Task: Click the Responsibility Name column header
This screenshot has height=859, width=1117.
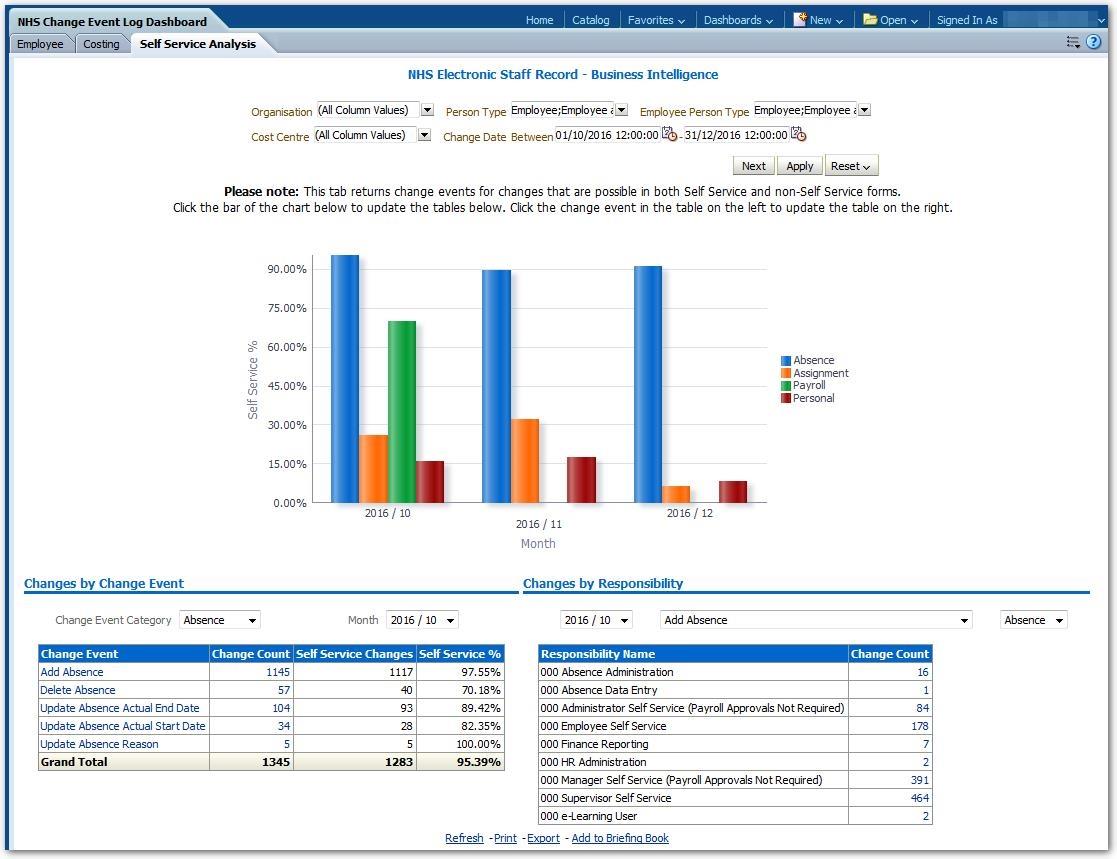Action: click(x=693, y=654)
